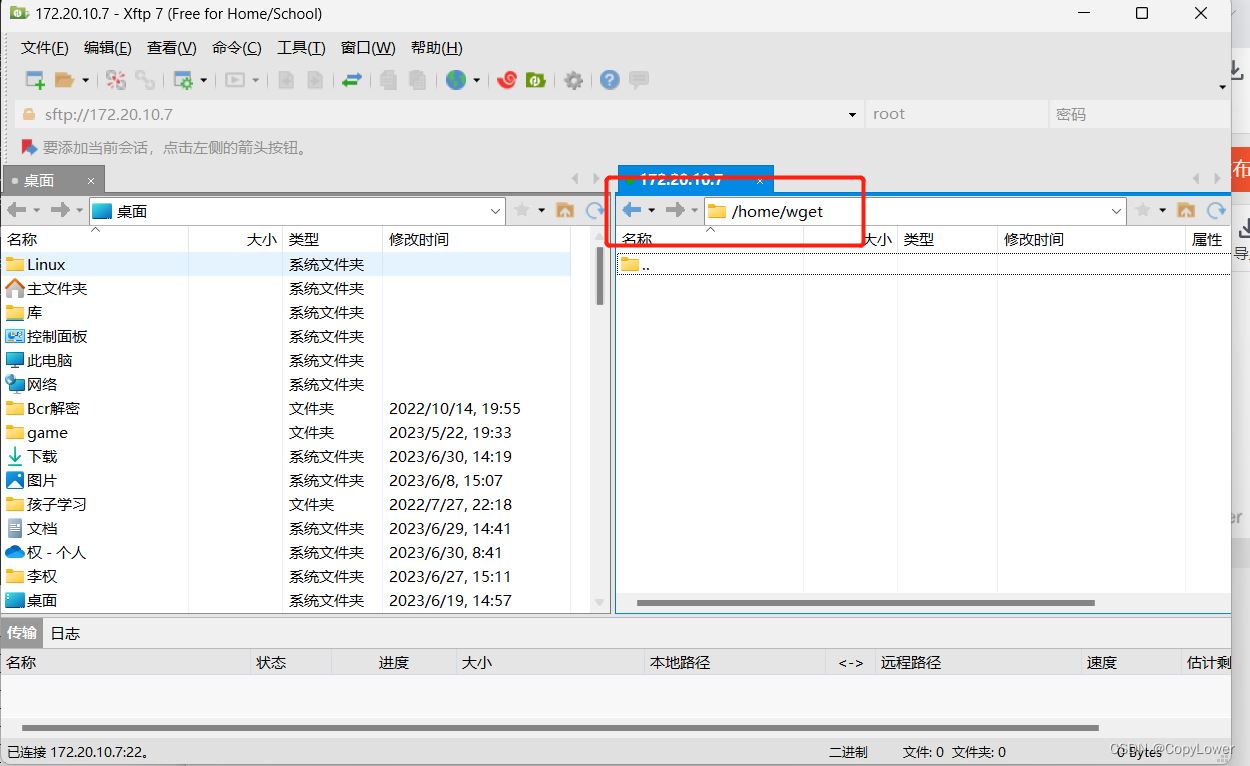This screenshot has height=766, width=1250.
Task: Go to home folder in local pane
Action: [565, 210]
